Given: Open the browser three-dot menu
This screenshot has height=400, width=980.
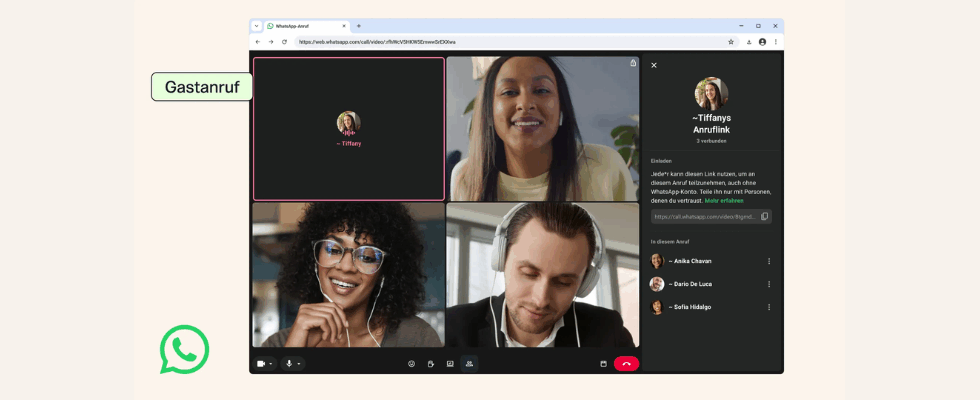Looking at the screenshot, I should pos(776,42).
